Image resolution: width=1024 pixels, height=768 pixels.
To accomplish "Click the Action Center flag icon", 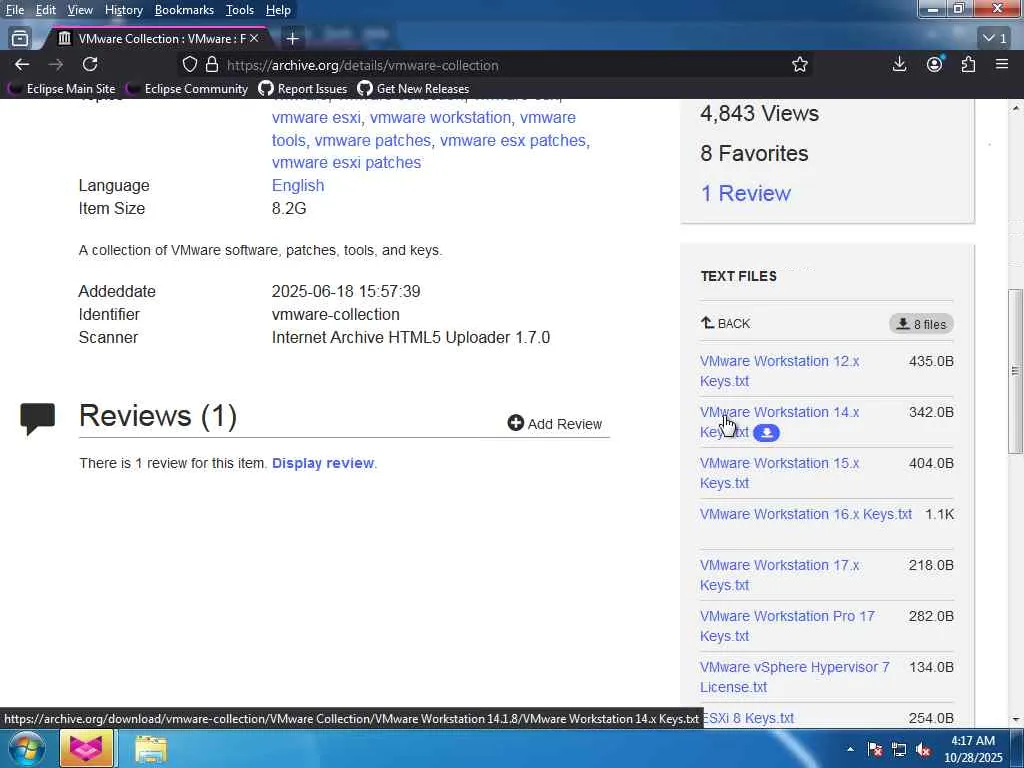I will click(874, 749).
